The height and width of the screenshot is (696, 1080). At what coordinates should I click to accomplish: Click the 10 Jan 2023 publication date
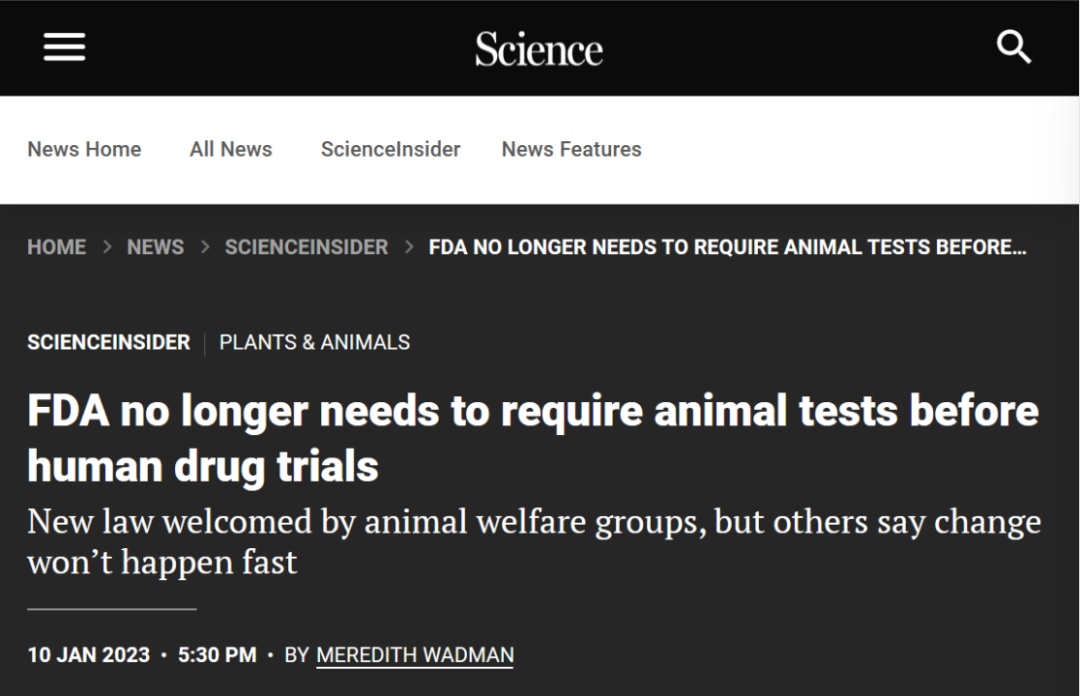pyautogui.click(x=88, y=655)
